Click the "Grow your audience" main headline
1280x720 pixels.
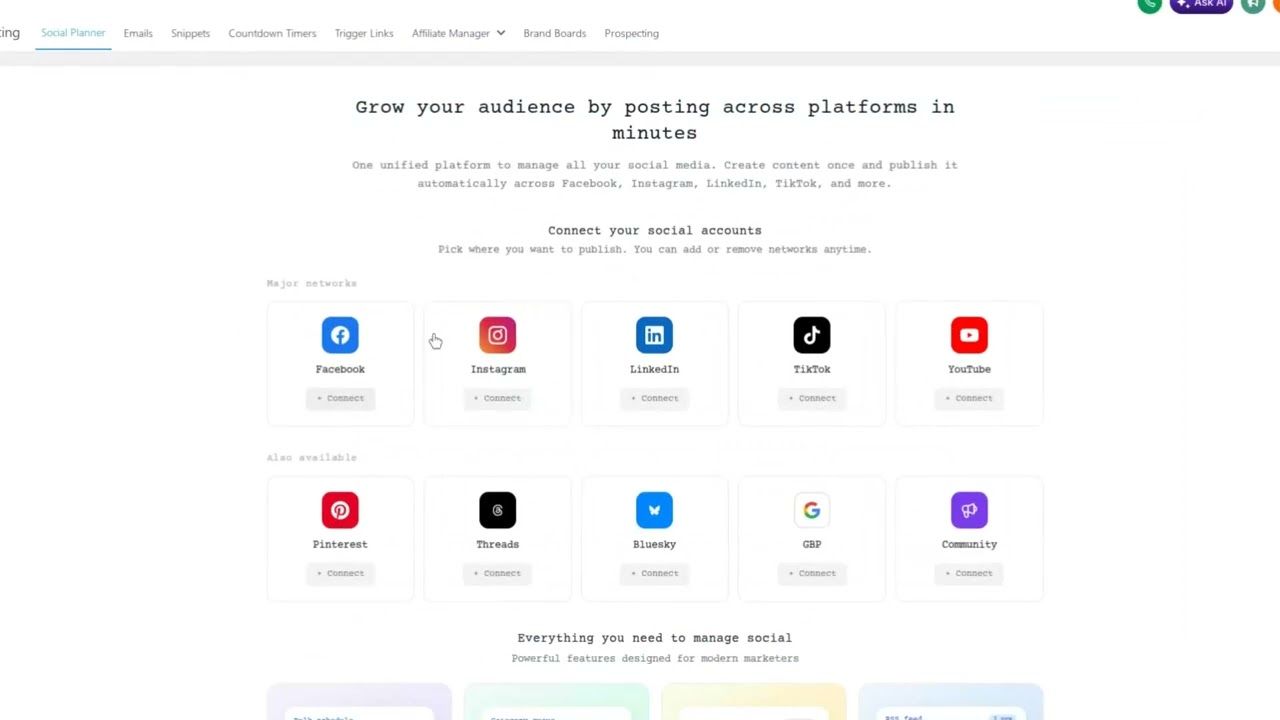tap(654, 119)
